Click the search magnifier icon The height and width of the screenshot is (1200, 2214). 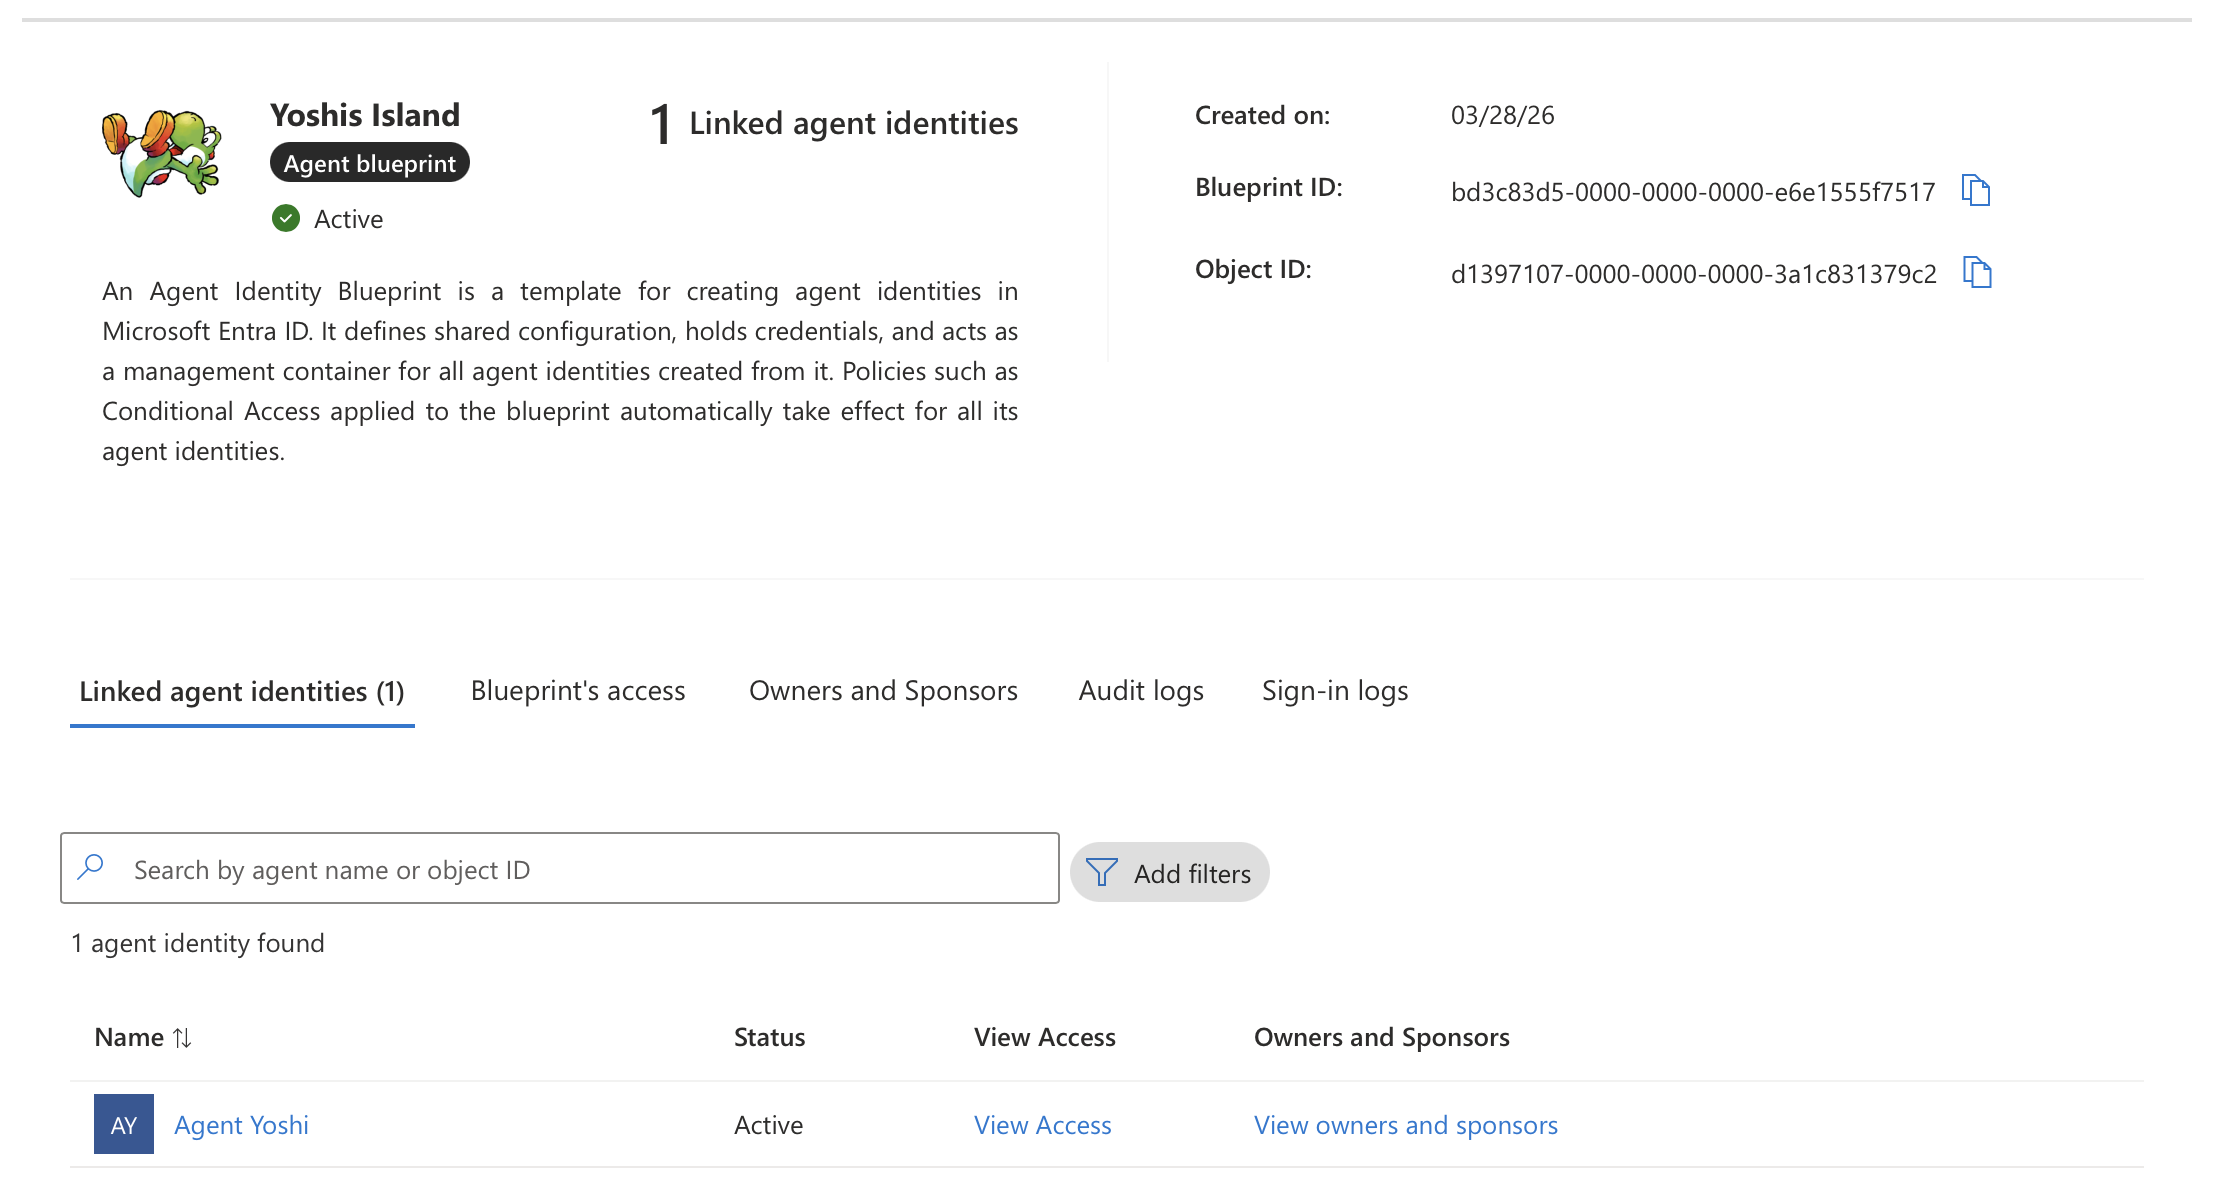click(x=91, y=867)
